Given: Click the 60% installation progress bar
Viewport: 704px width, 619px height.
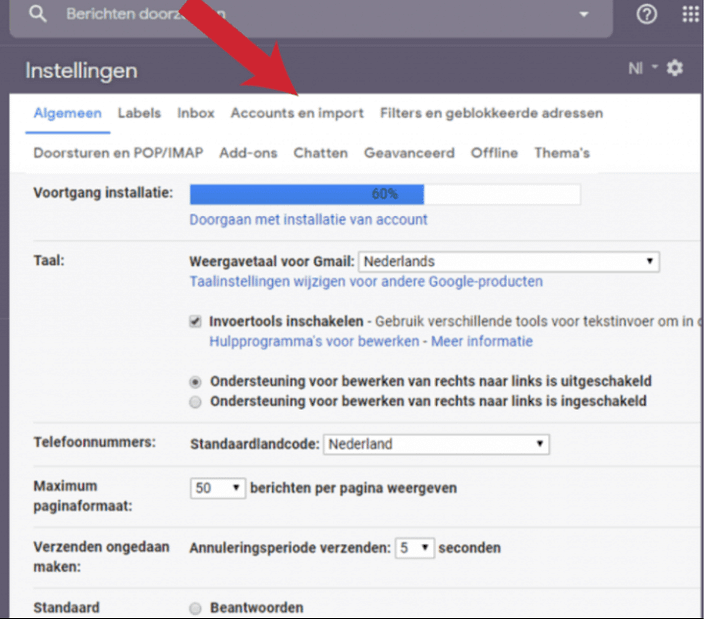Looking at the screenshot, I should (x=384, y=194).
